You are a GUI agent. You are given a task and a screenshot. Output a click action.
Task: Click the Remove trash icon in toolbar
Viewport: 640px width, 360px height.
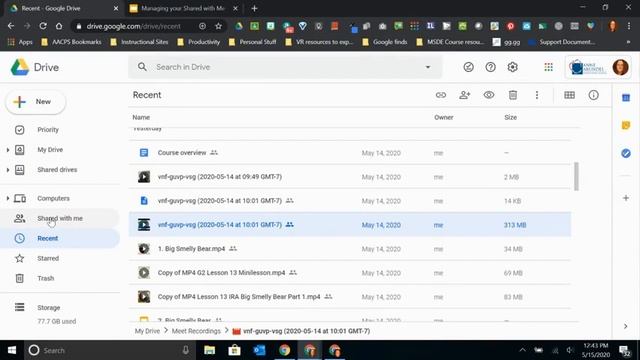pos(513,95)
